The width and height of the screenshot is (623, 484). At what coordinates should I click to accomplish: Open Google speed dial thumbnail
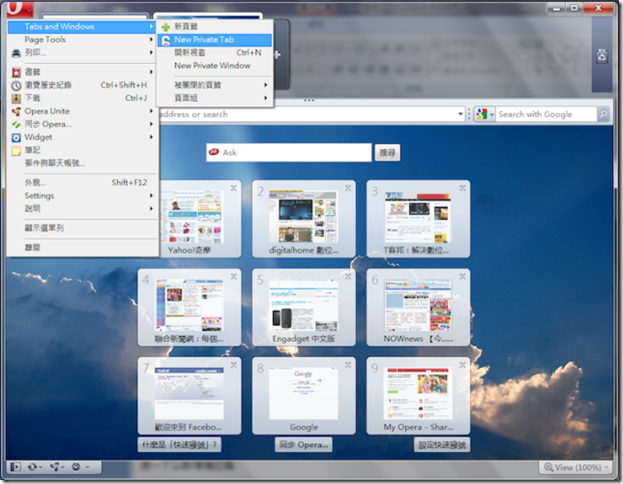click(304, 393)
